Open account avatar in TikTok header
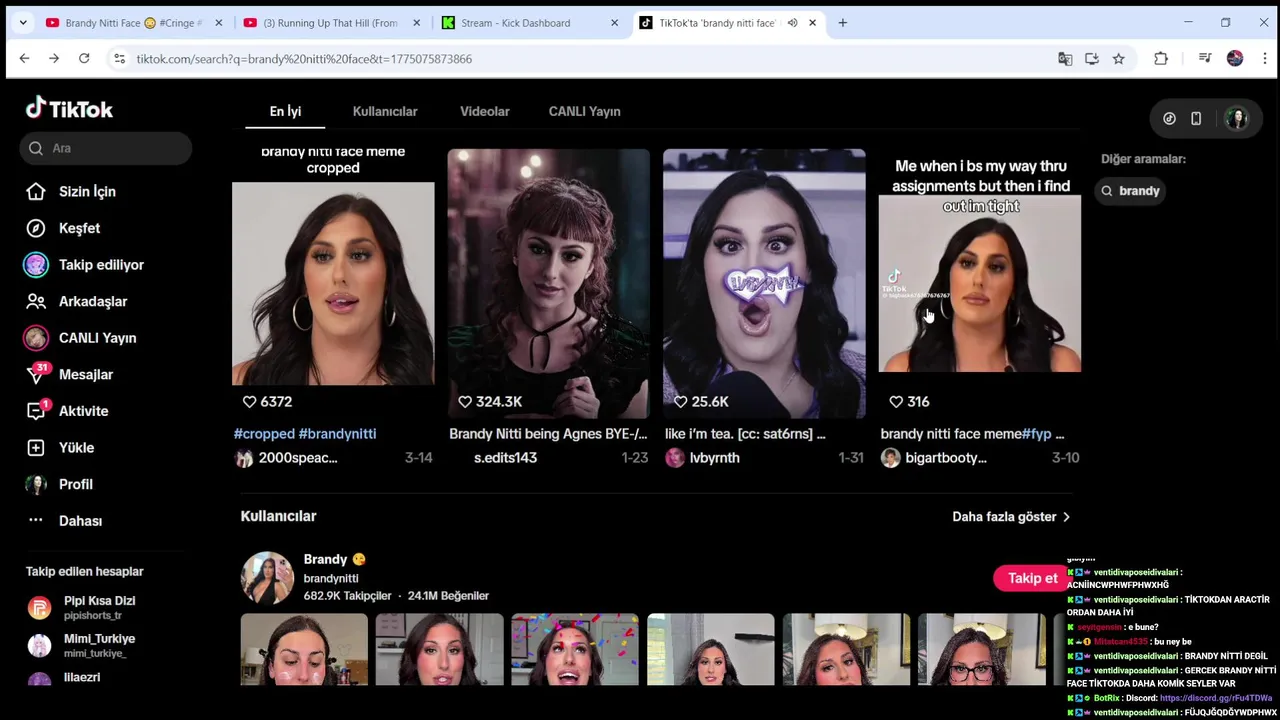This screenshot has height=720, width=1280. (1237, 119)
